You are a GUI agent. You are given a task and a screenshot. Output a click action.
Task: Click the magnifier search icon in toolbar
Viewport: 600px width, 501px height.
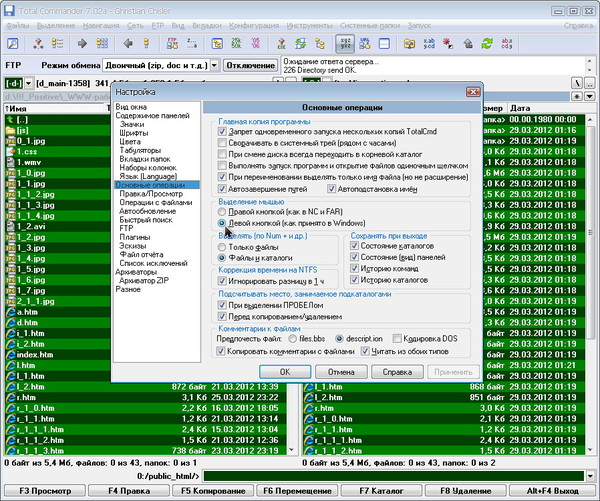(x=13, y=43)
